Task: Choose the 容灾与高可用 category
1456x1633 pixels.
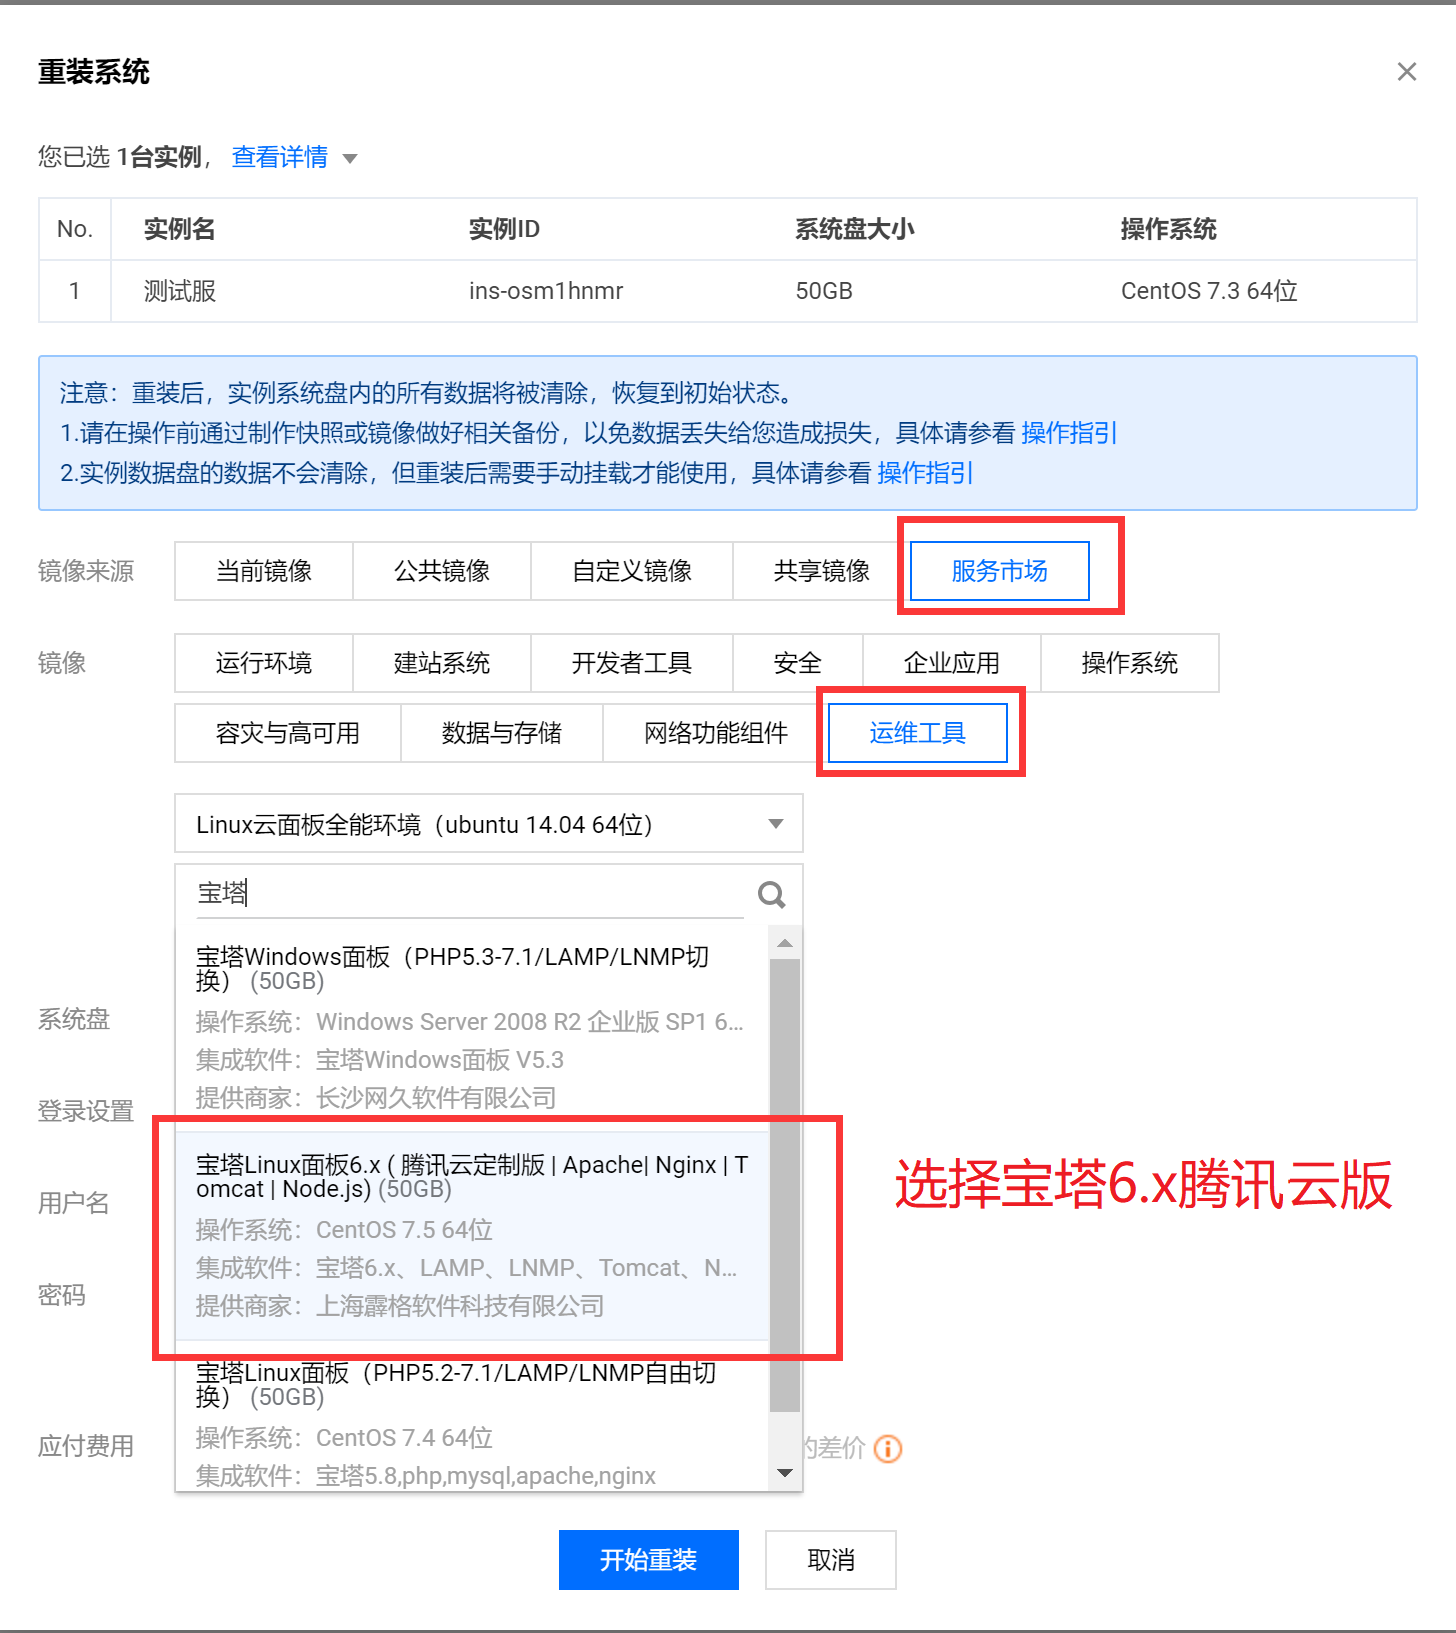Action: coord(288,733)
